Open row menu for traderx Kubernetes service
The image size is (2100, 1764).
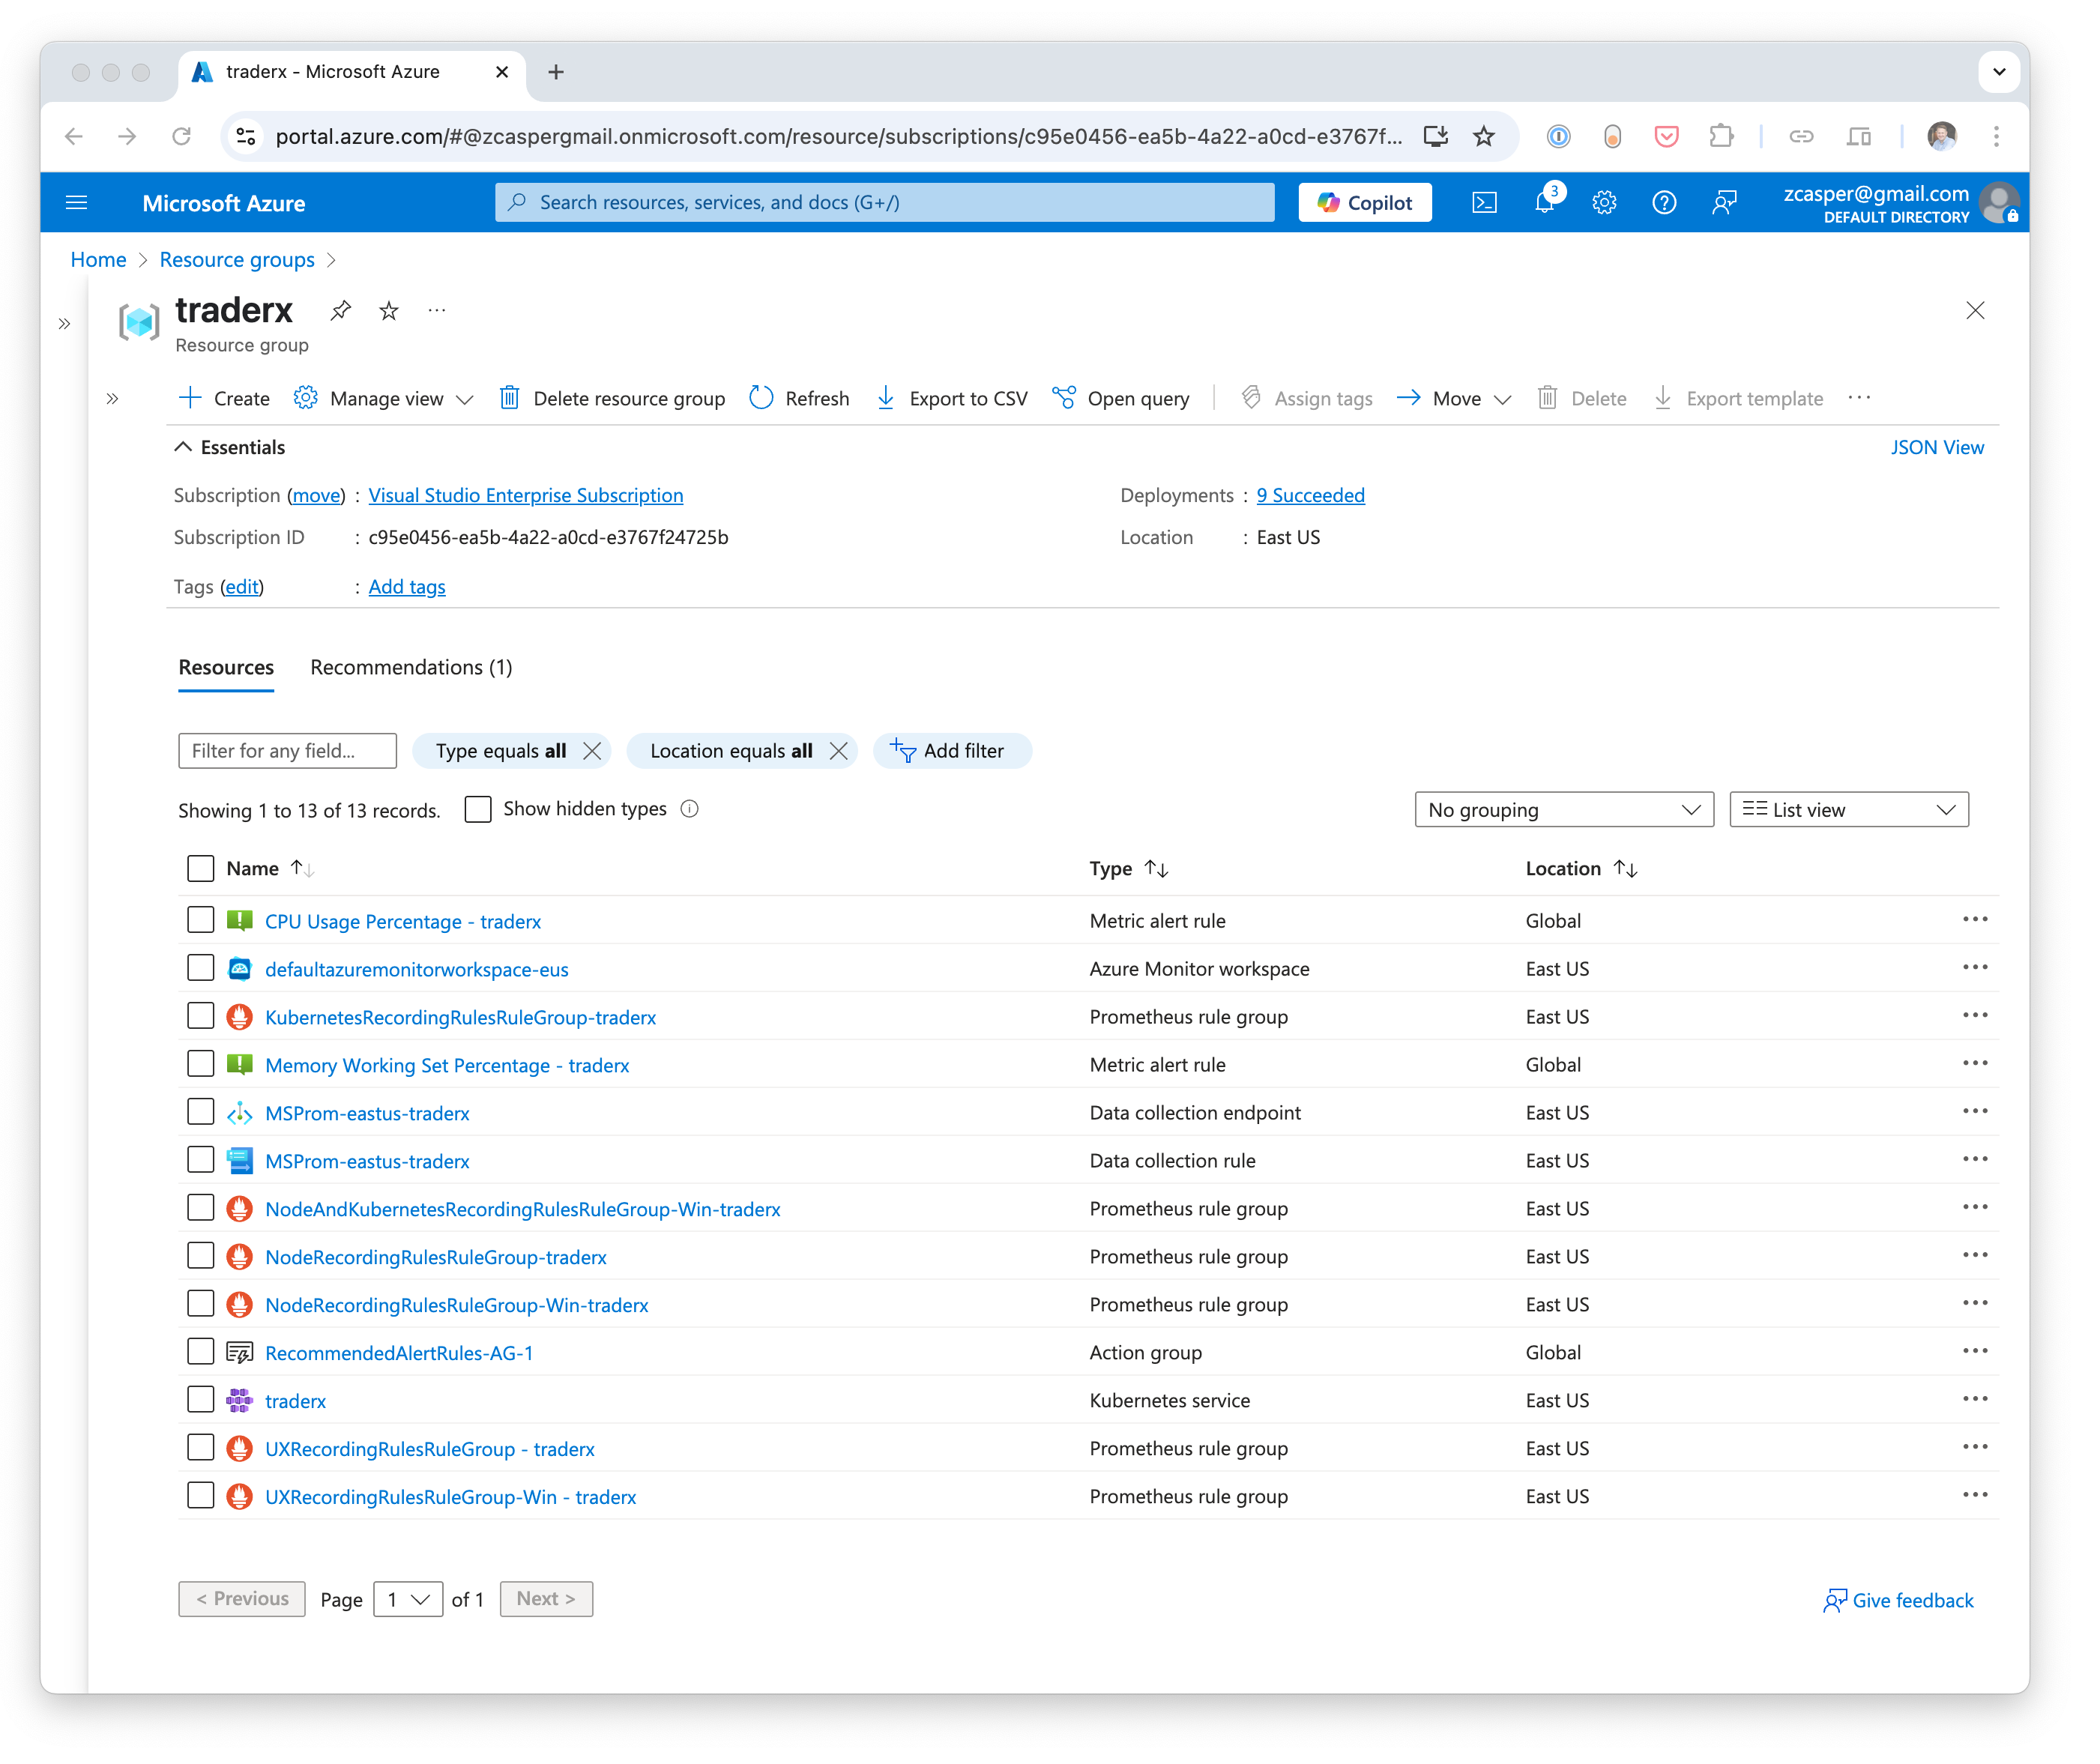pyautogui.click(x=1975, y=1400)
